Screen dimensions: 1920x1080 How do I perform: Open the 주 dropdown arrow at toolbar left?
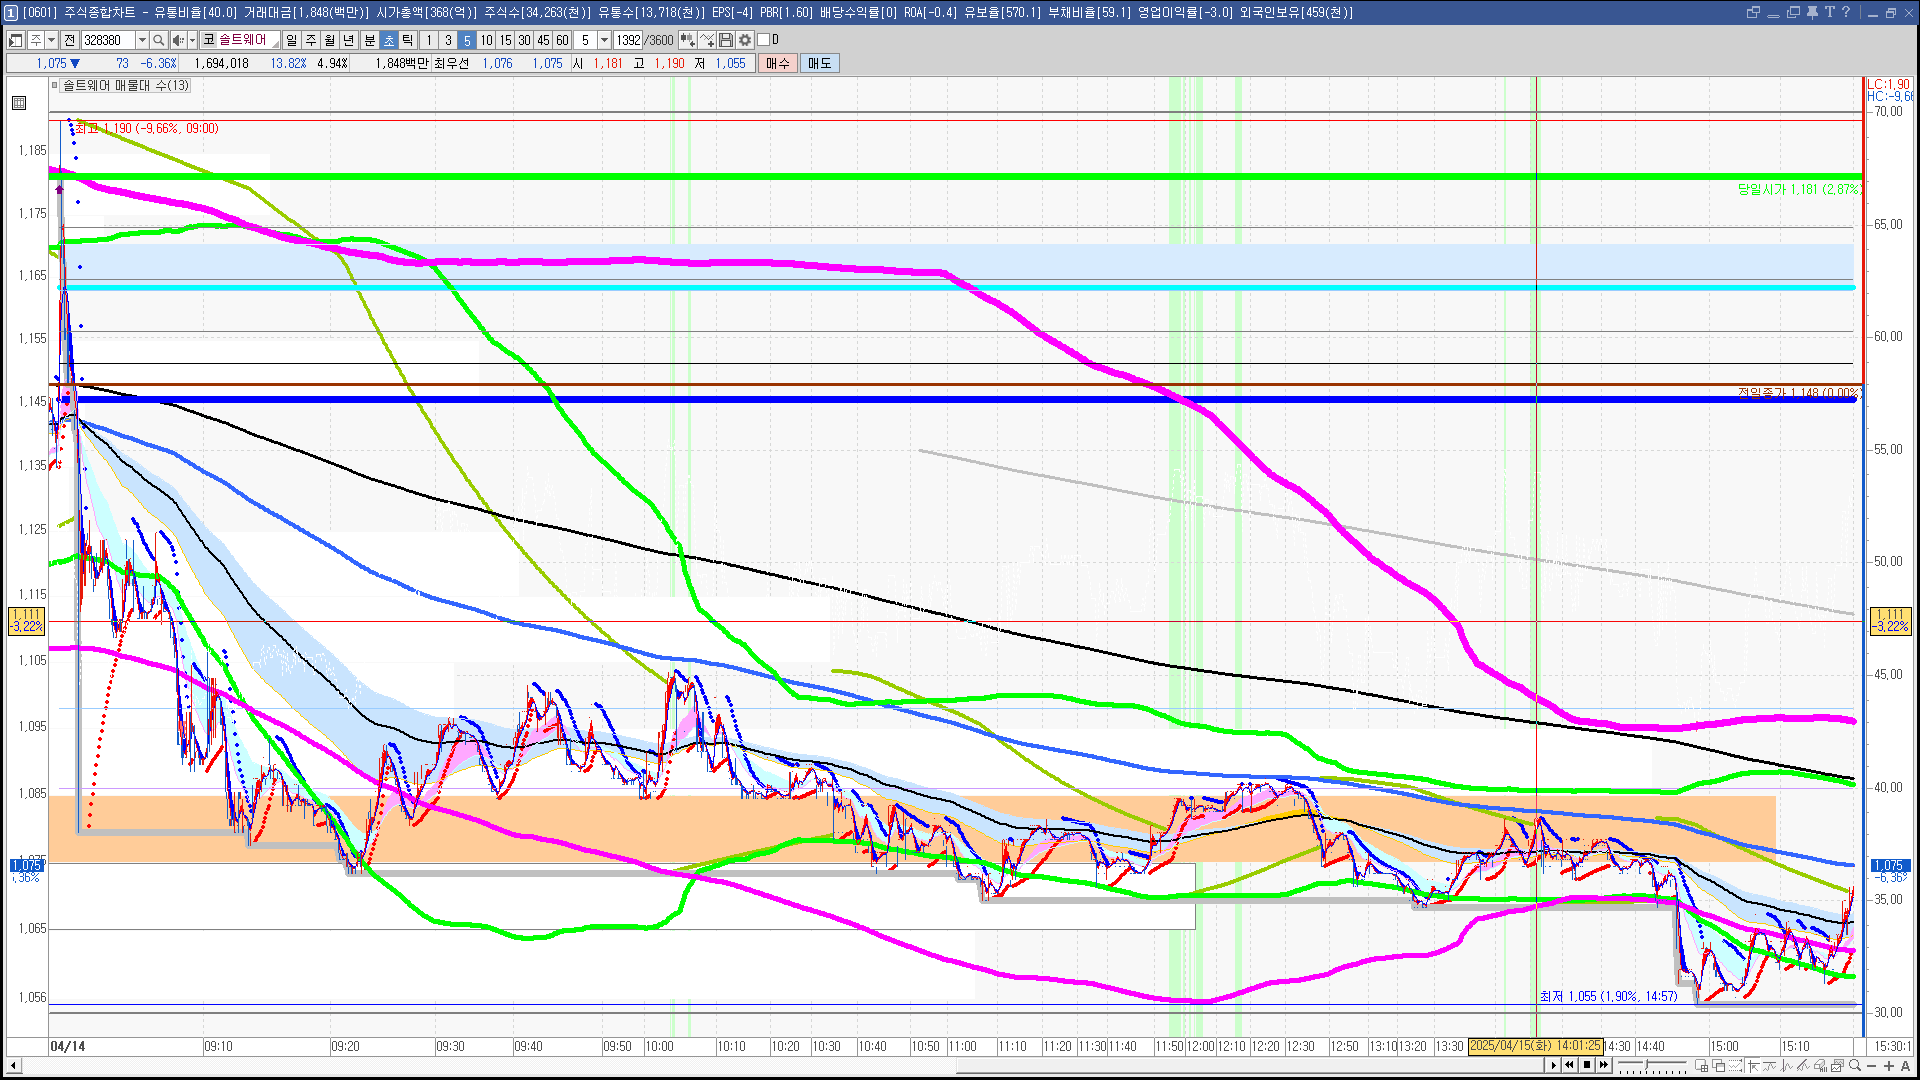tap(51, 40)
